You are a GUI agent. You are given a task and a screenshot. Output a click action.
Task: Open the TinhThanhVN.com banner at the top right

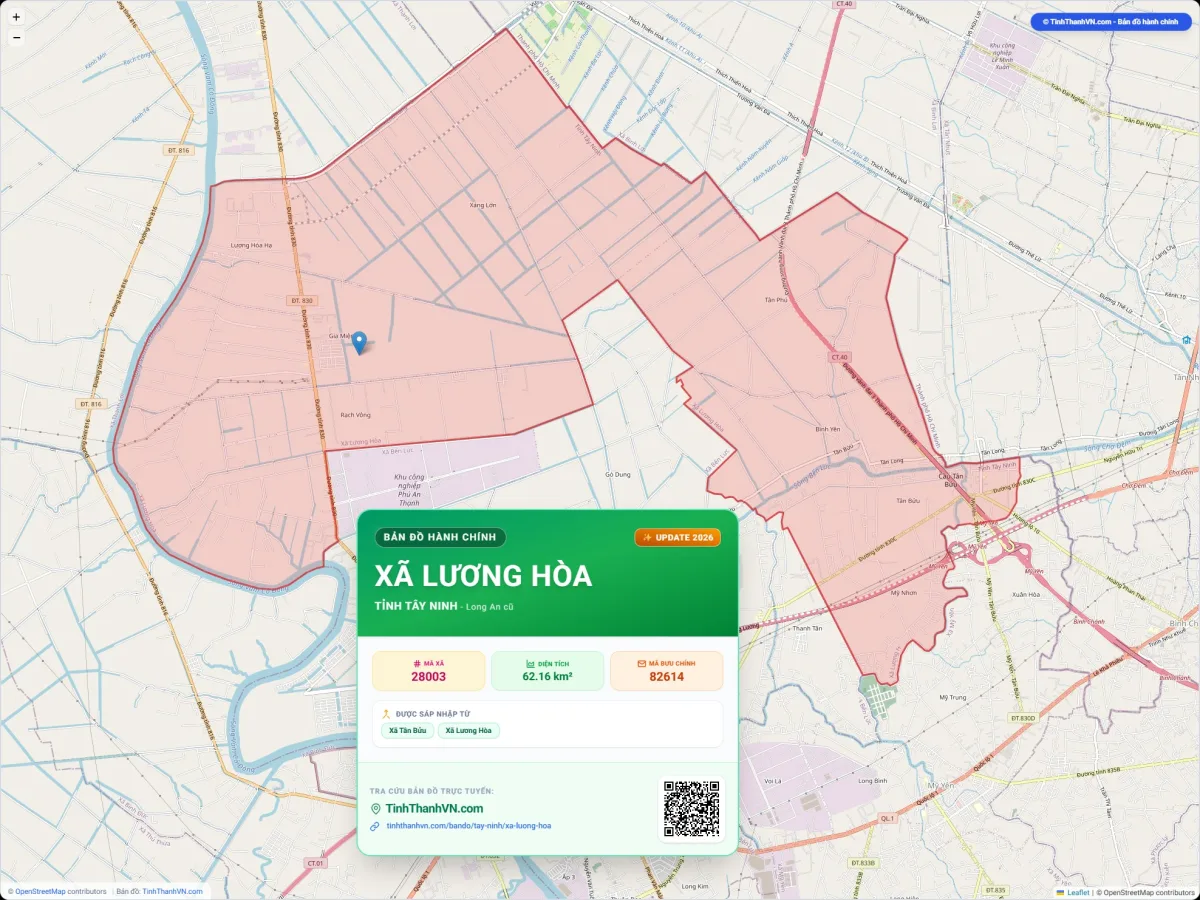(1110, 21)
